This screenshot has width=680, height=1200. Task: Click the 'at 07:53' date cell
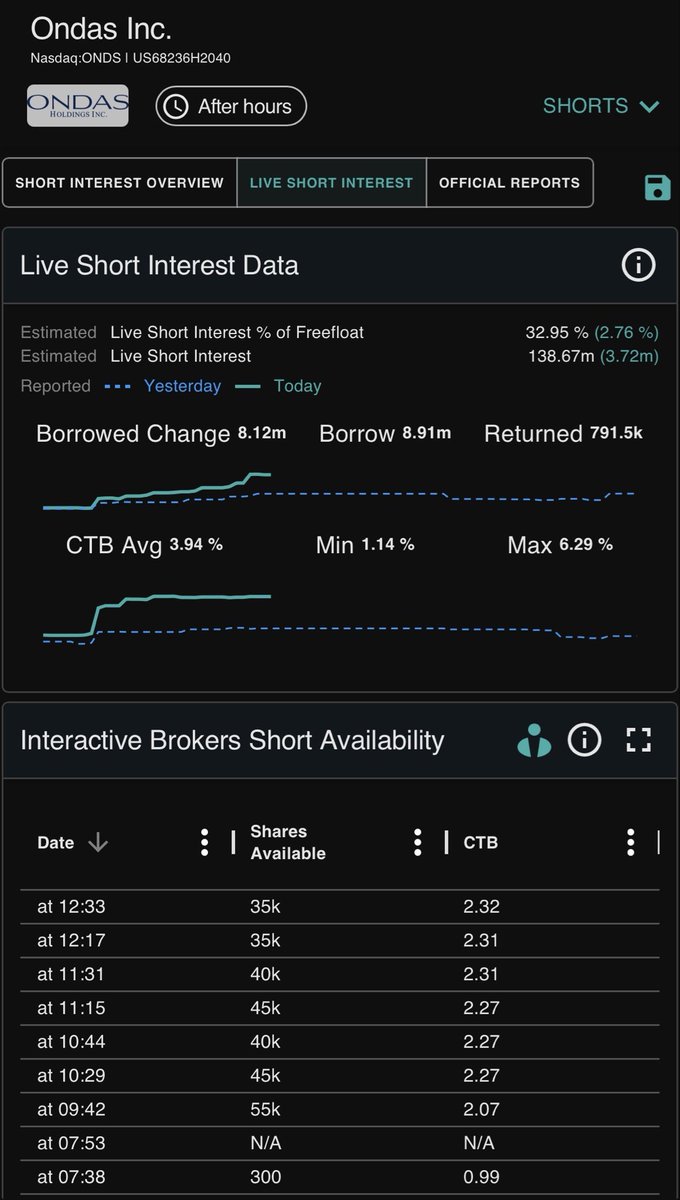tap(71, 1143)
